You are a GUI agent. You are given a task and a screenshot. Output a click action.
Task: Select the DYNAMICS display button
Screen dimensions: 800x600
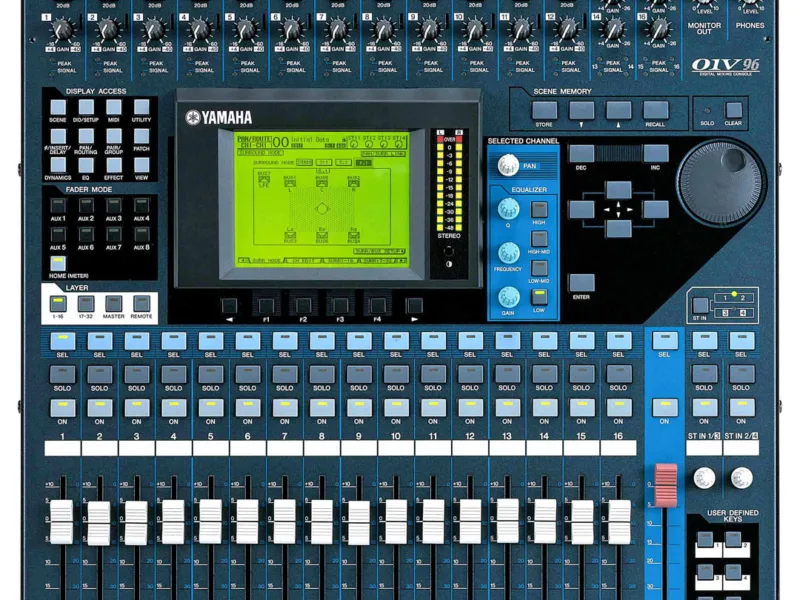pos(58,165)
